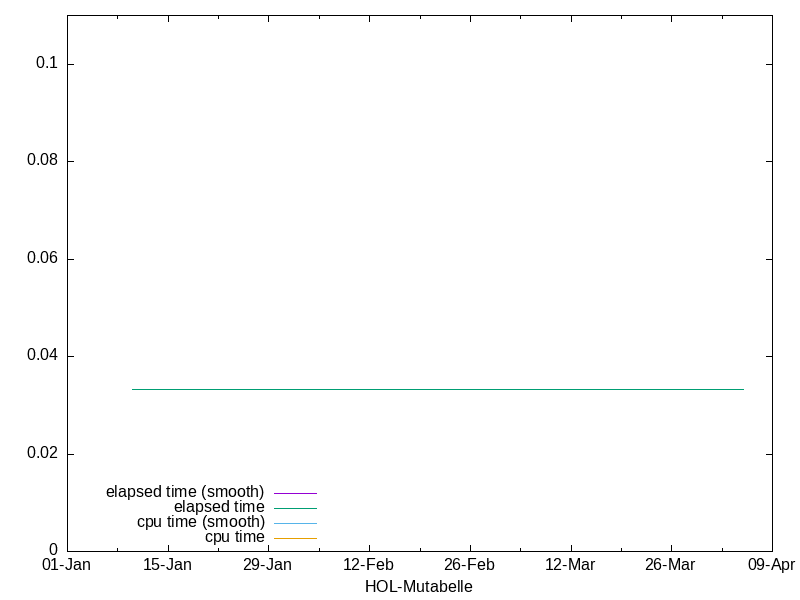The width and height of the screenshot is (800, 600).
Task: Click the 'cpu time' legend label
Action: (235, 537)
